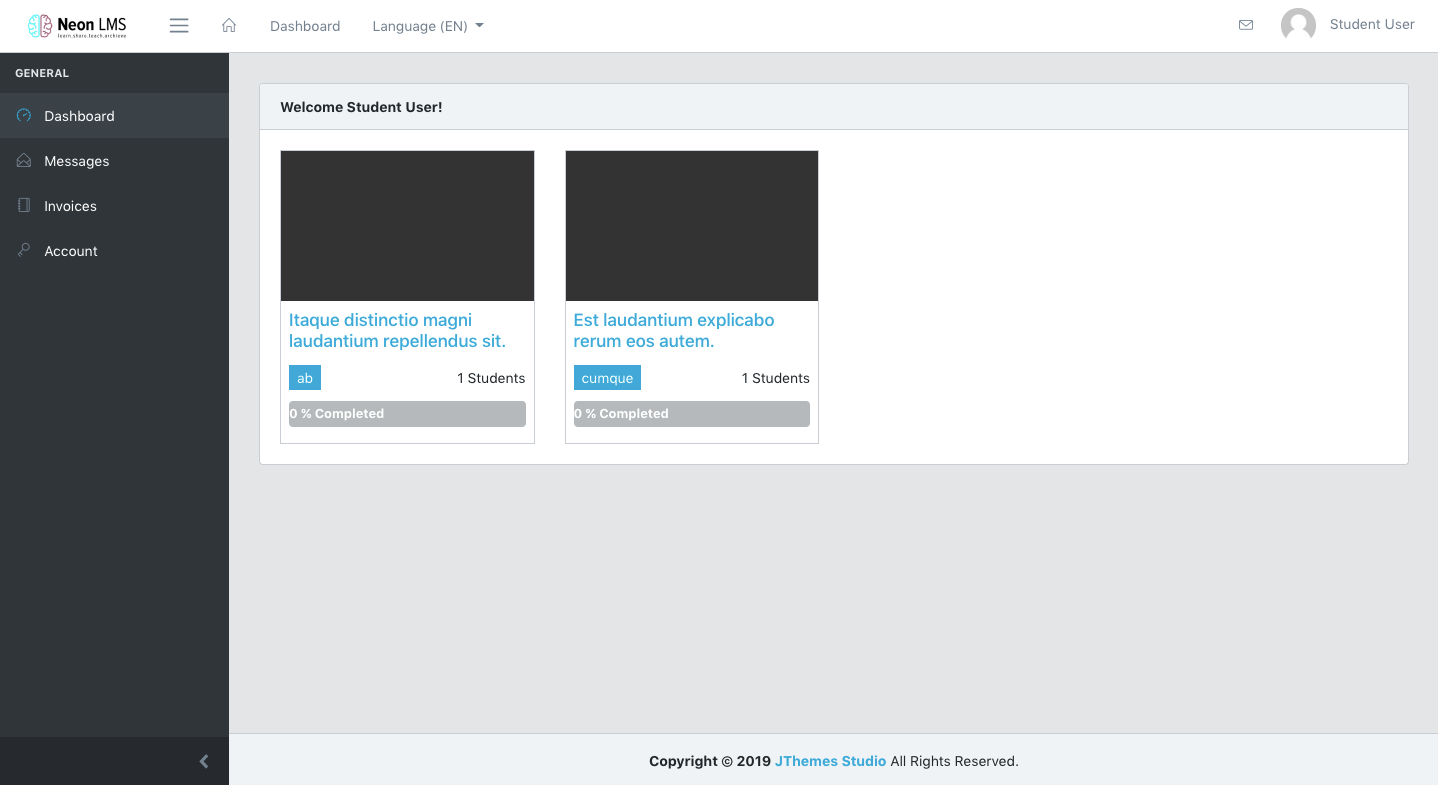Click the second course's dark thumbnail image

coord(692,226)
